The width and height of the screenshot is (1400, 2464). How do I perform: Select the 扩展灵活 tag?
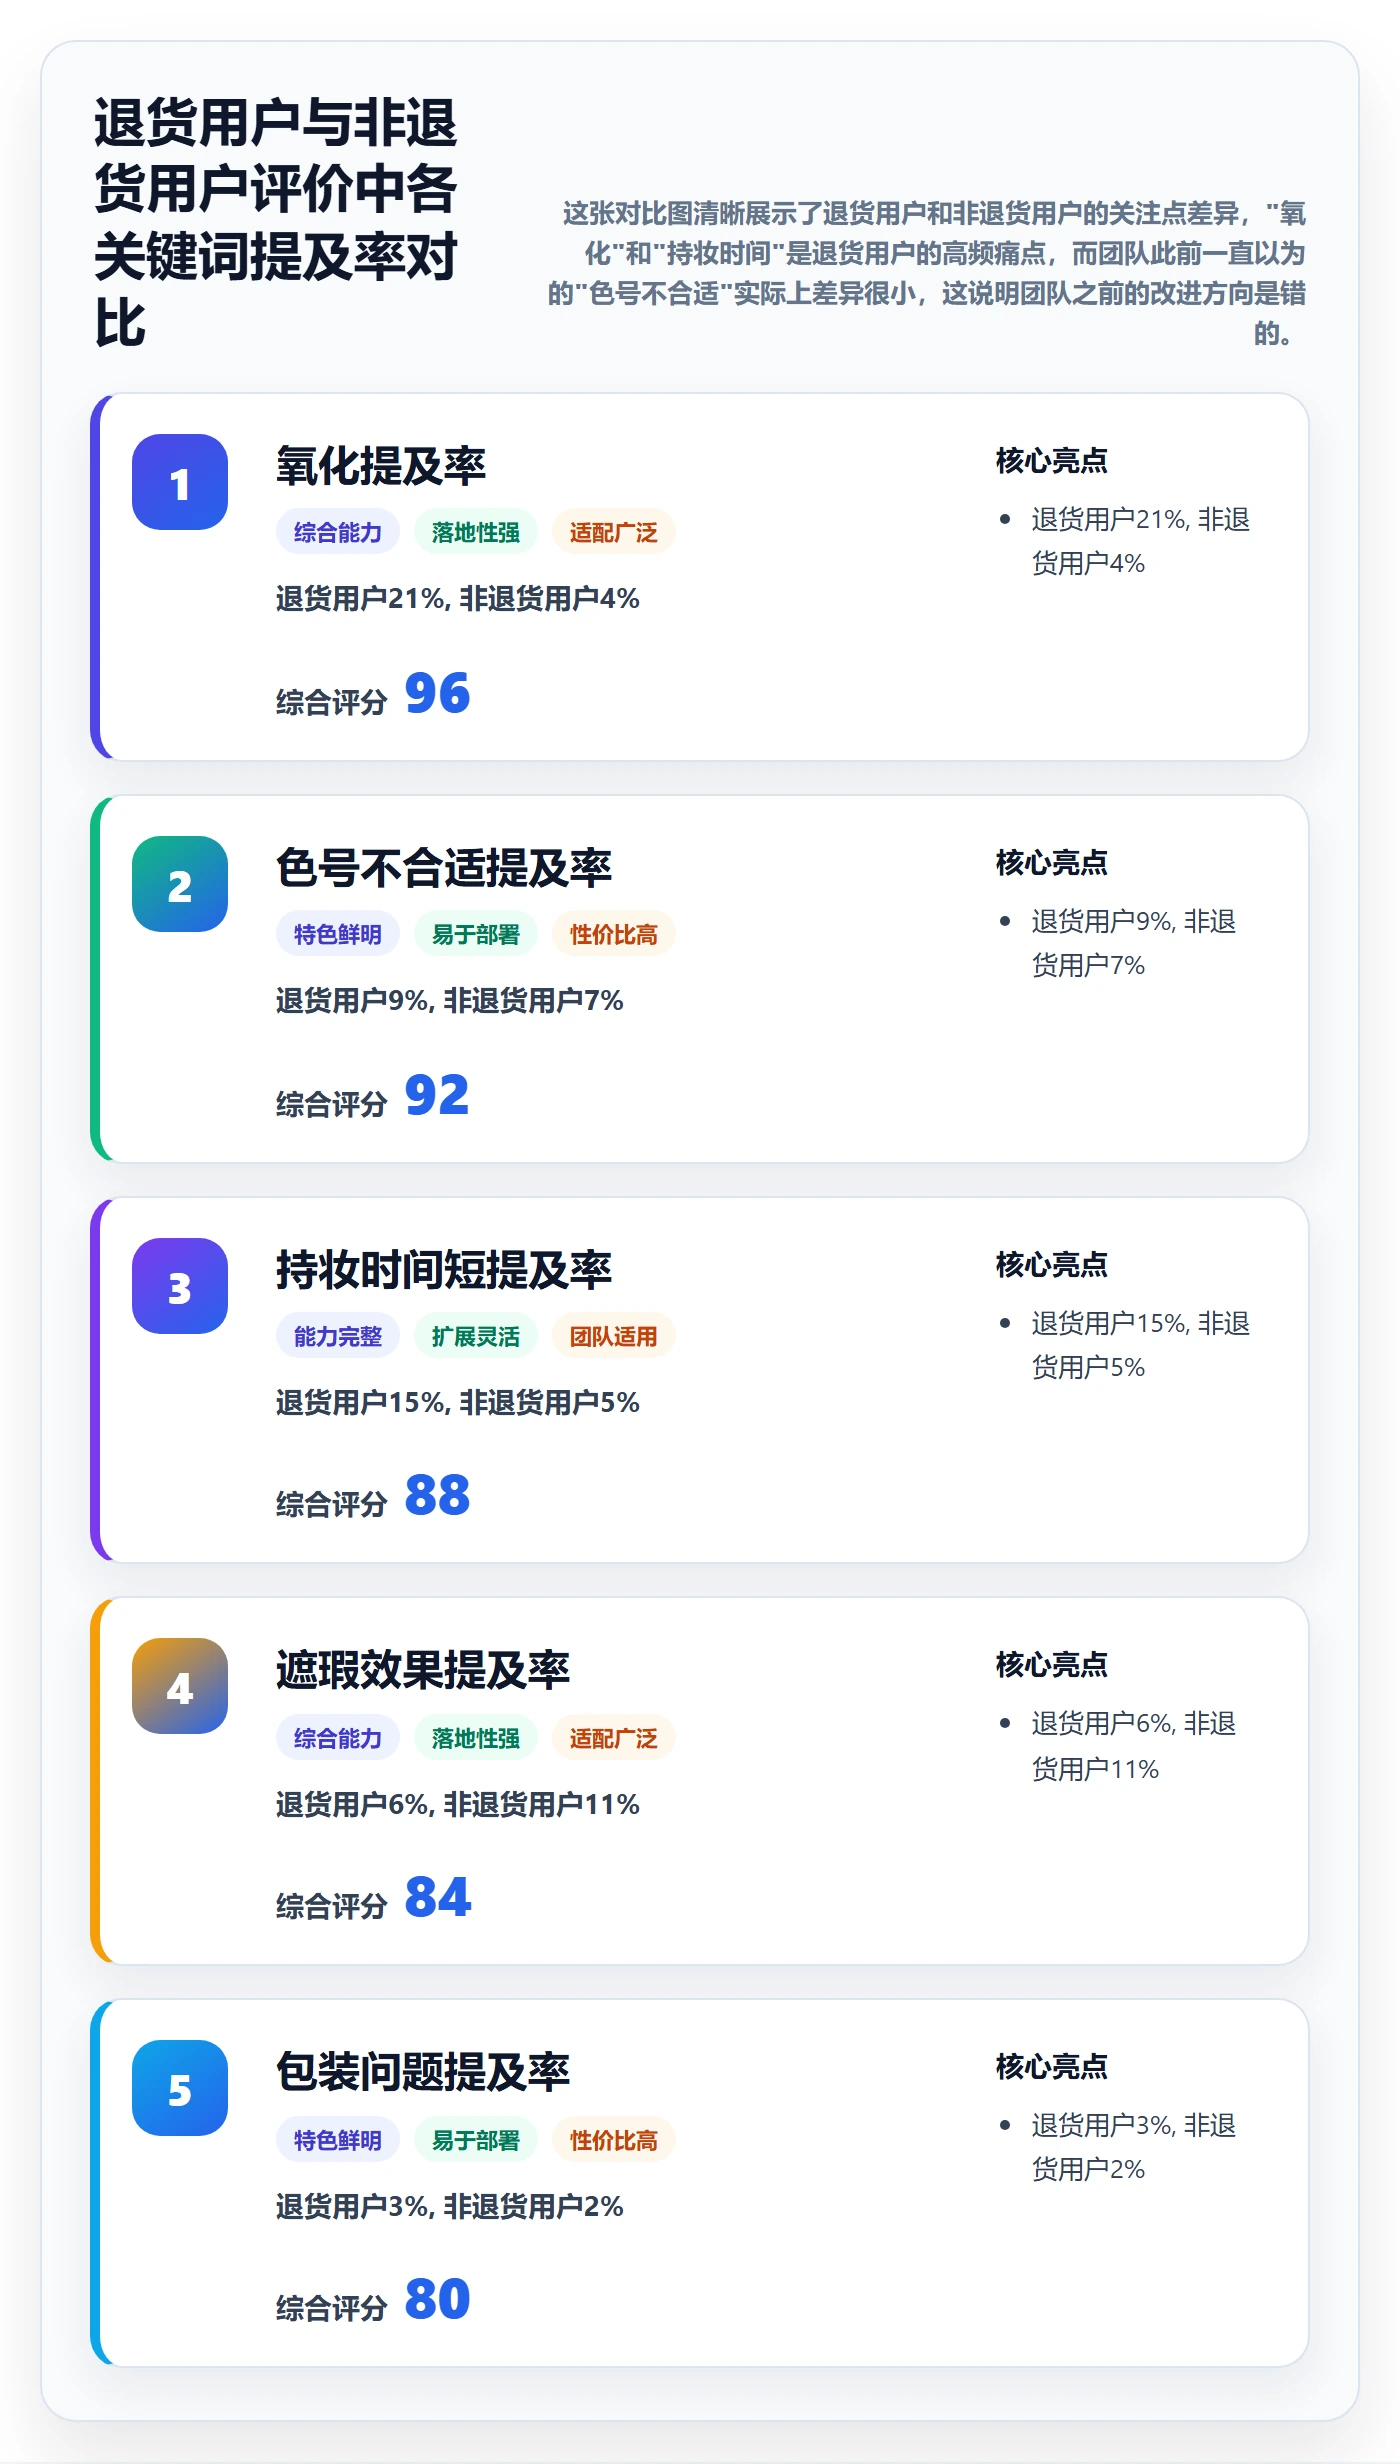pyautogui.click(x=476, y=1336)
